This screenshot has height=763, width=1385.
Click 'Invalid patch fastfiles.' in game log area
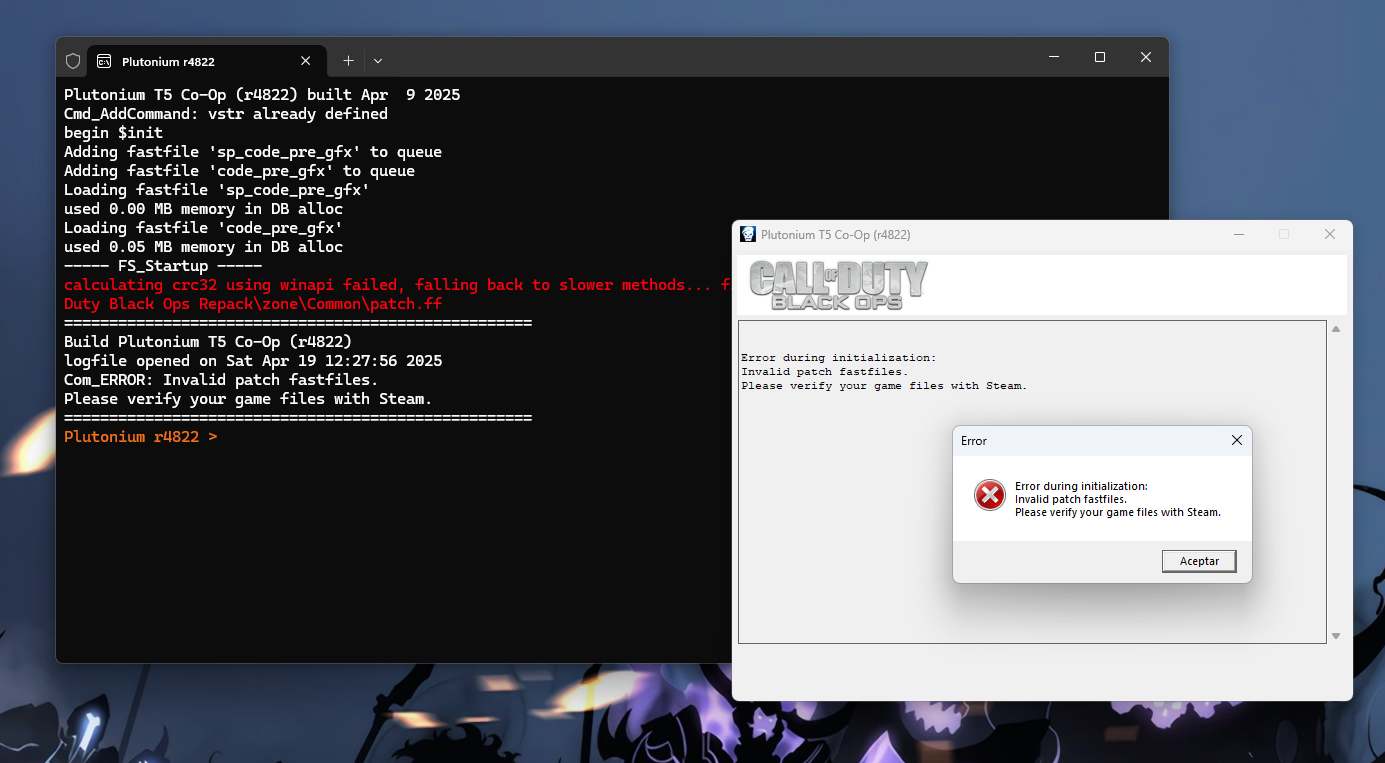click(824, 372)
